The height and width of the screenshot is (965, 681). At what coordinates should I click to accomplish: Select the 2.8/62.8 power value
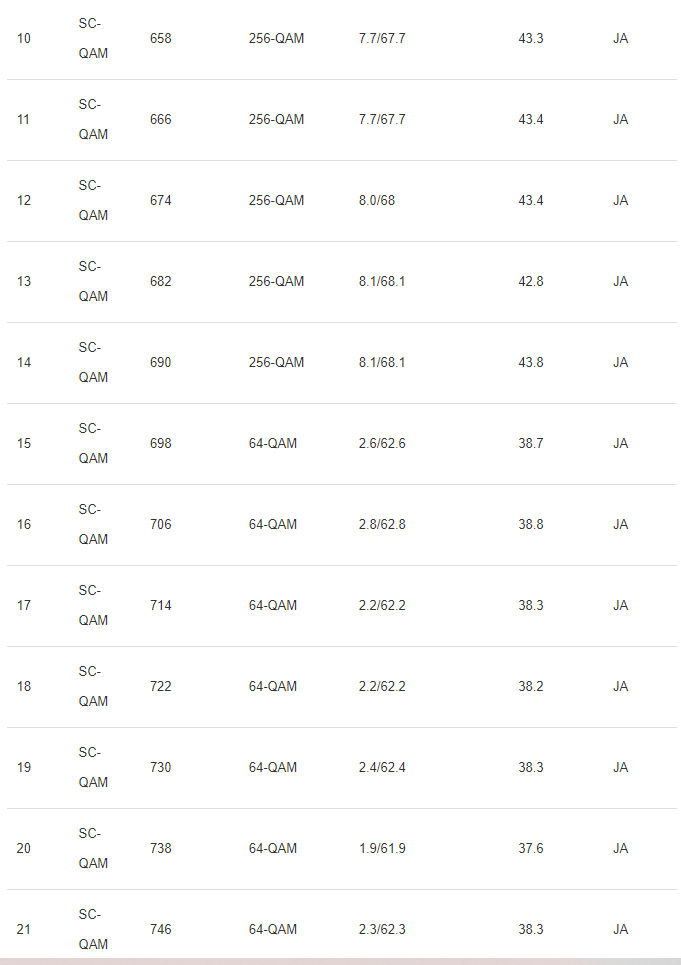(x=382, y=525)
